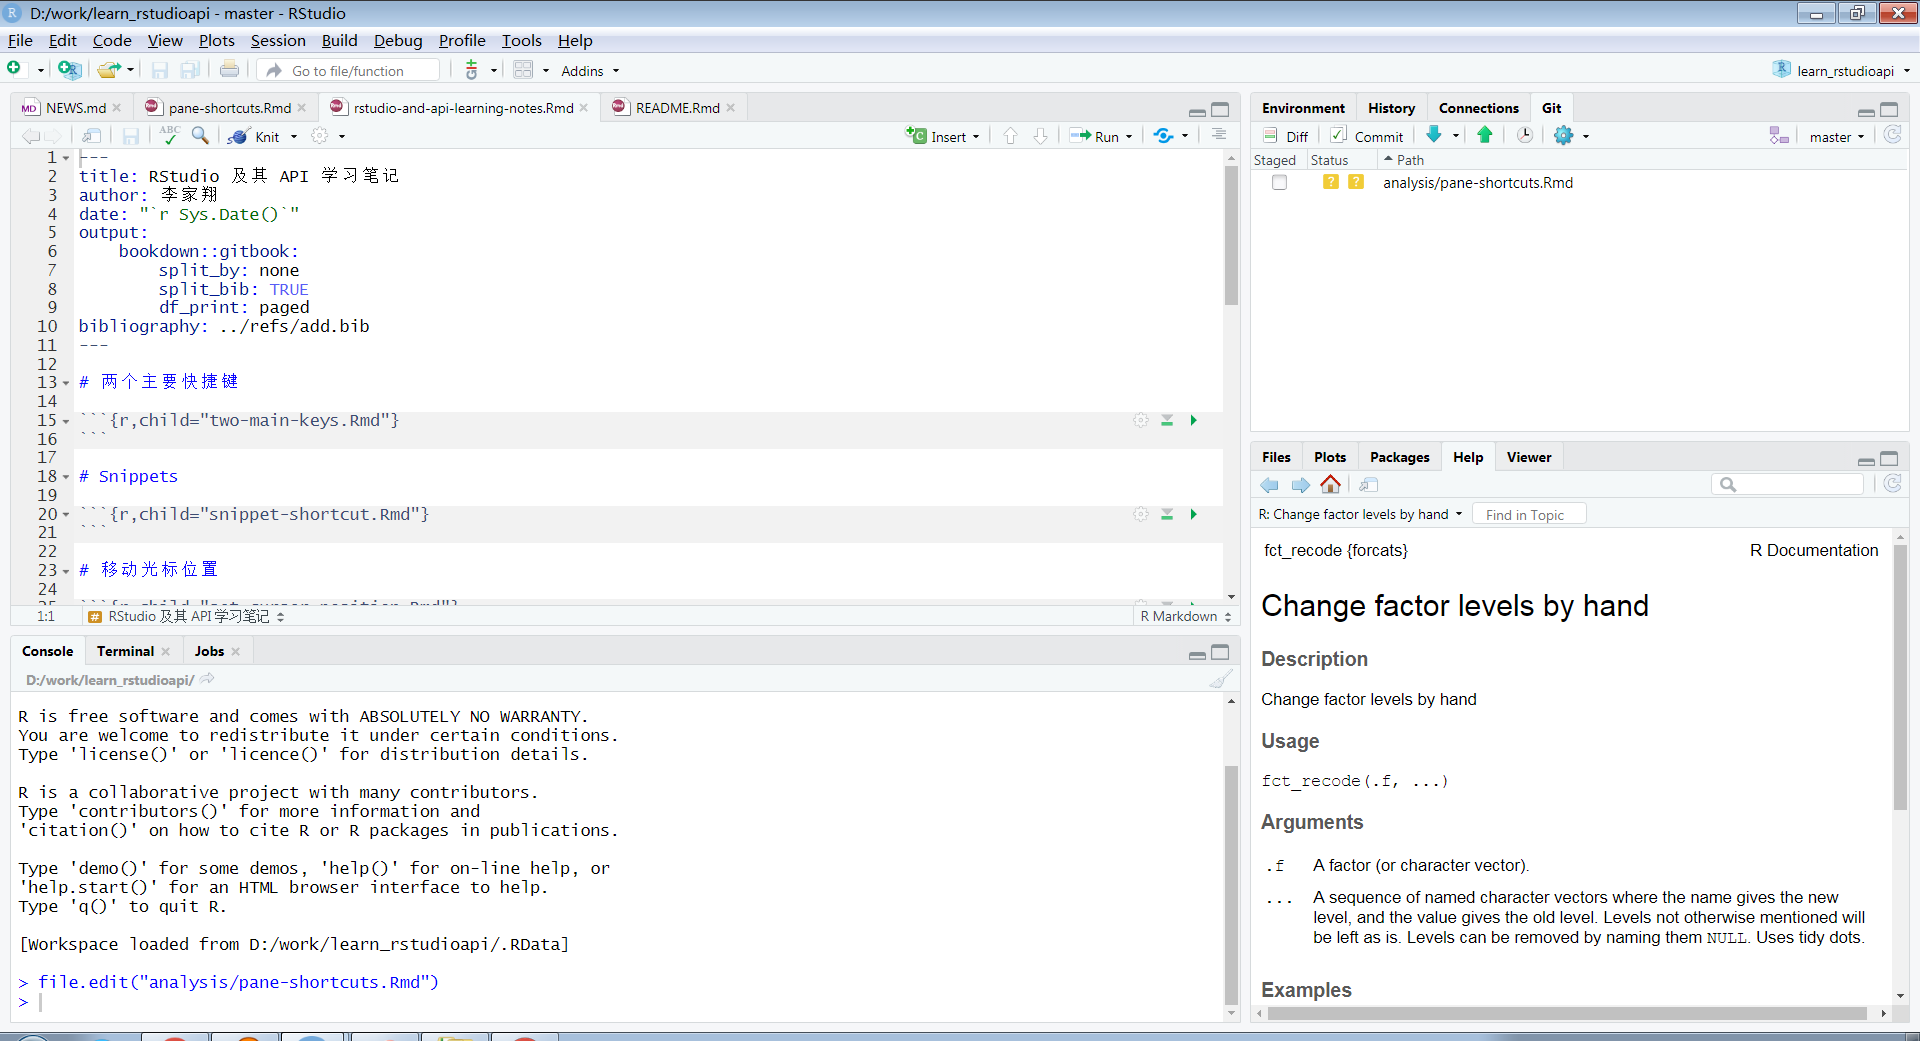View Git history with the clock icon
Screen dimensions: 1920x1041
1524,135
